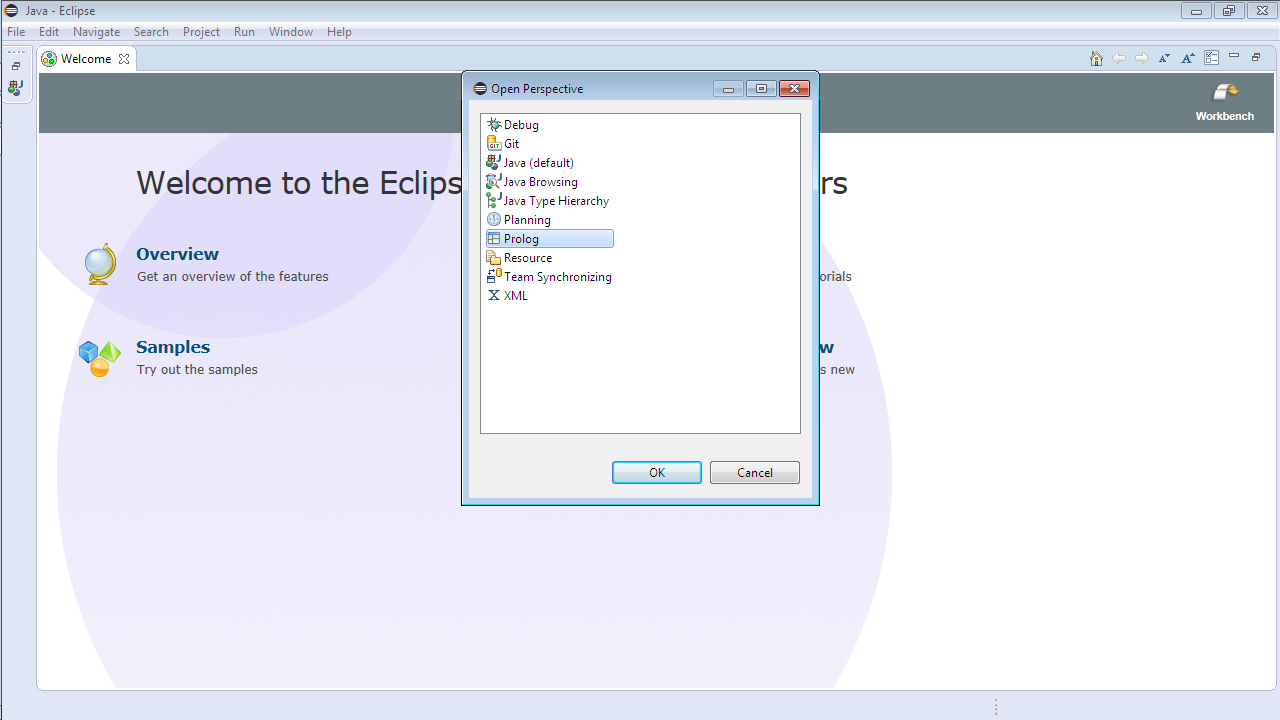Open the Overview link

pyautogui.click(x=177, y=254)
